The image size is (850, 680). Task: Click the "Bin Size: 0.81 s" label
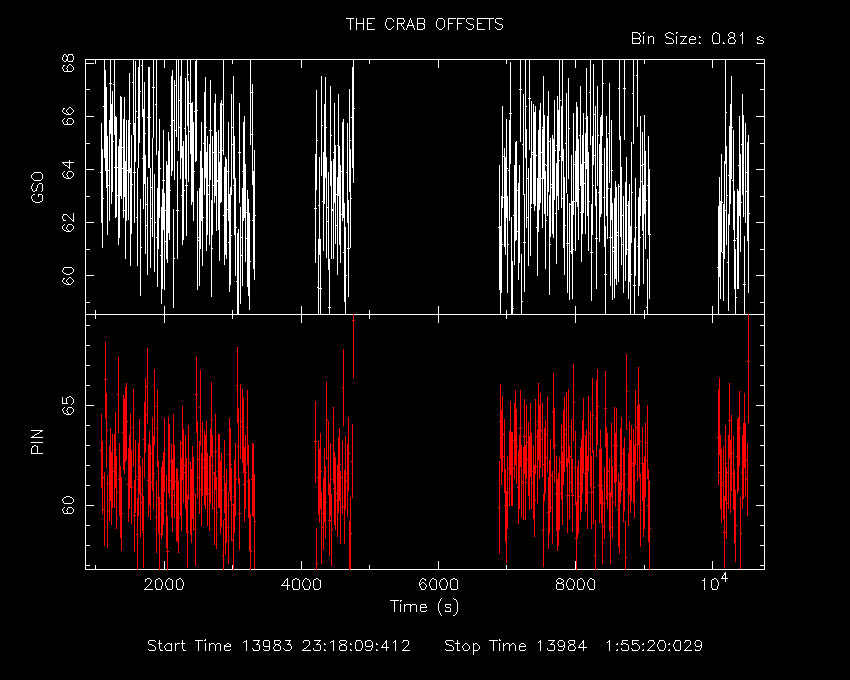[698, 39]
